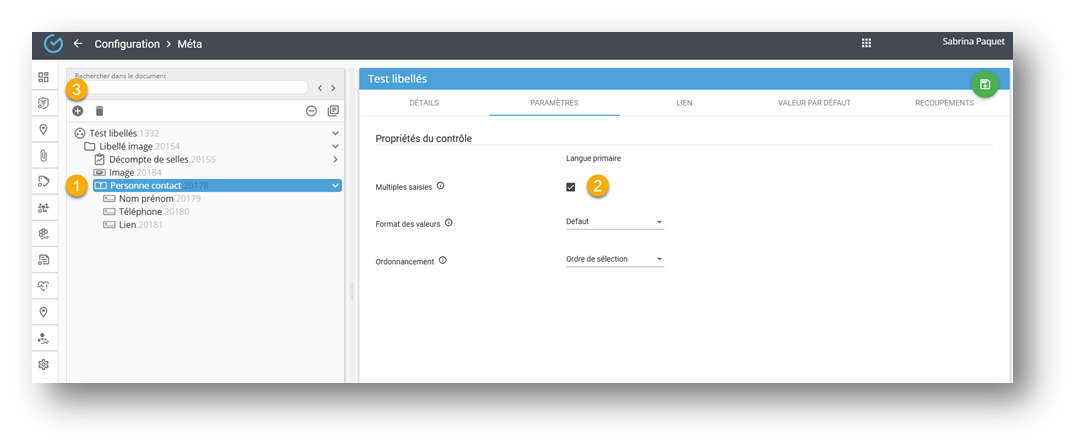
Task: Go back using the header arrow
Action: click(78, 44)
